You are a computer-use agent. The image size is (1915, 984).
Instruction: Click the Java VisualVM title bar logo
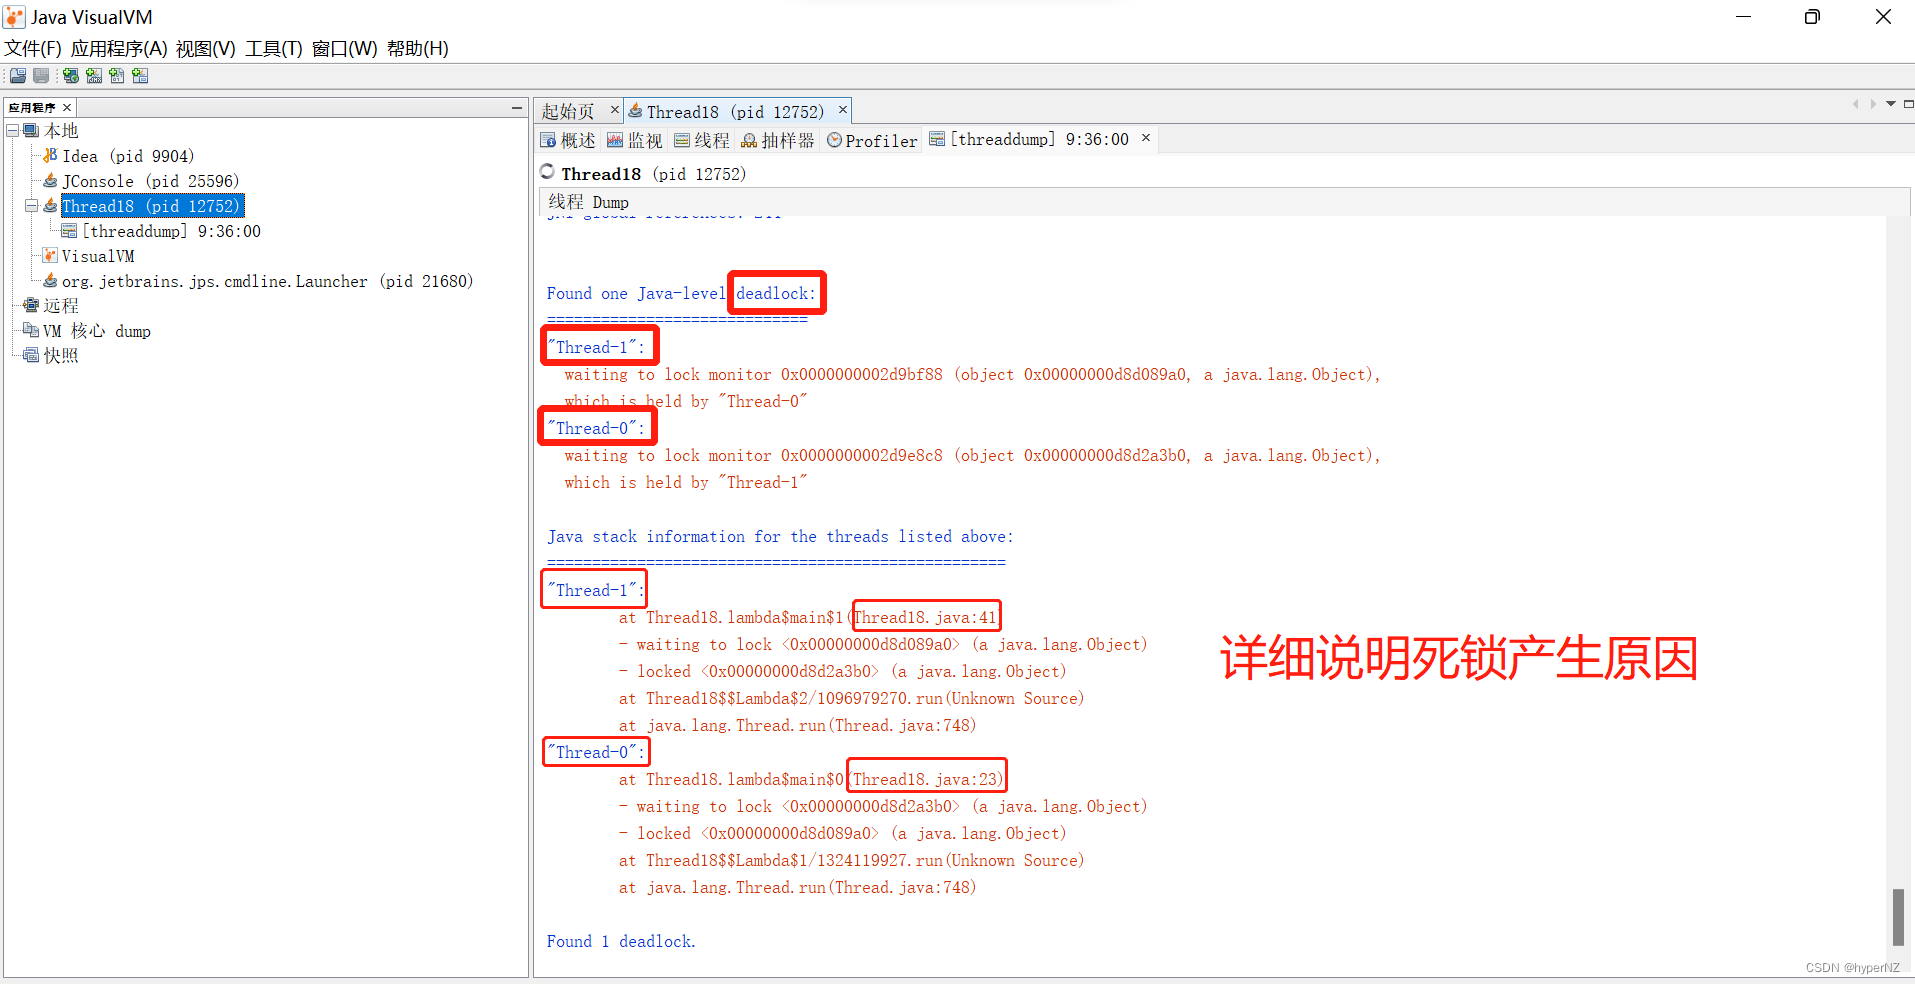pos(15,17)
